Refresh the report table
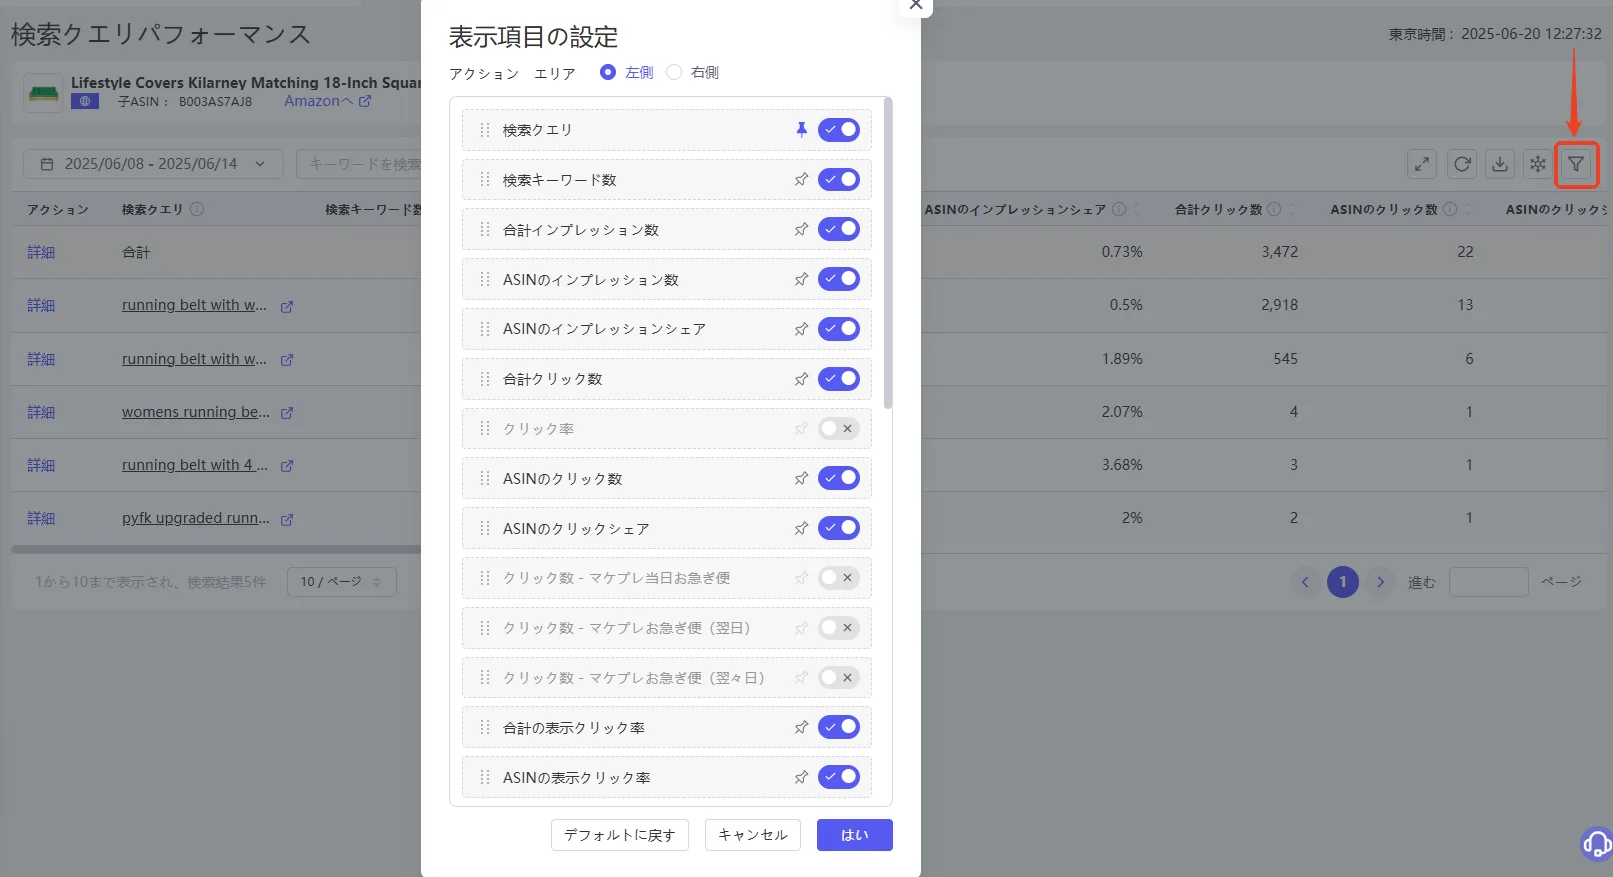The image size is (1613, 877). pyautogui.click(x=1462, y=164)
